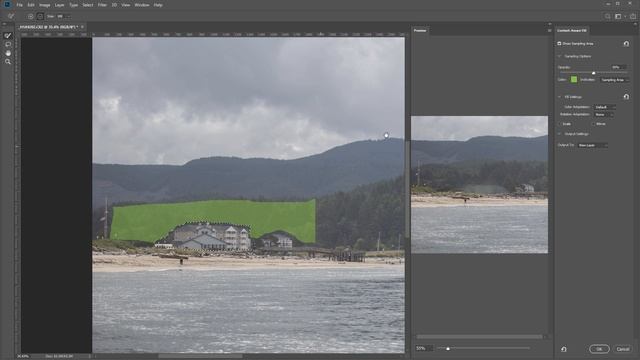Toggle Show Sampling Area checkbox
Image resolution: width=640 pixels, height=360 pixels.
click(x=559, y=43)
